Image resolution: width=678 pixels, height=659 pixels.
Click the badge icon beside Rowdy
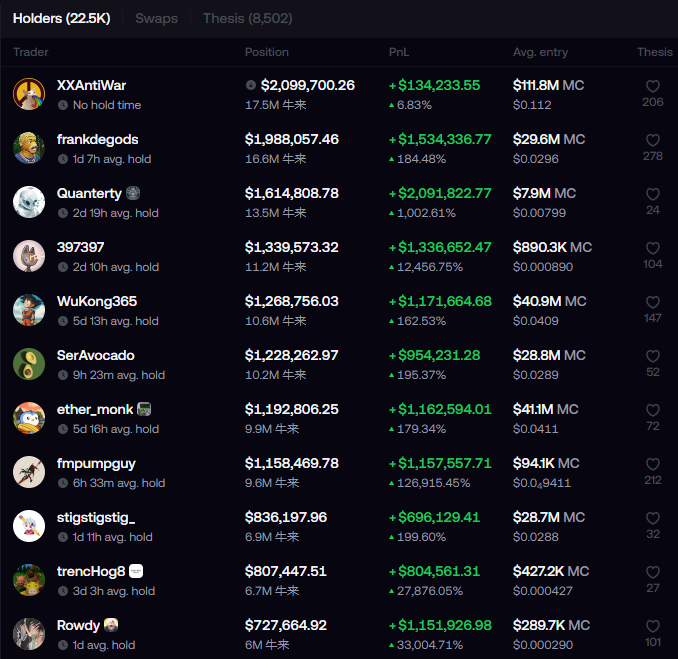(x=111, y=625)
